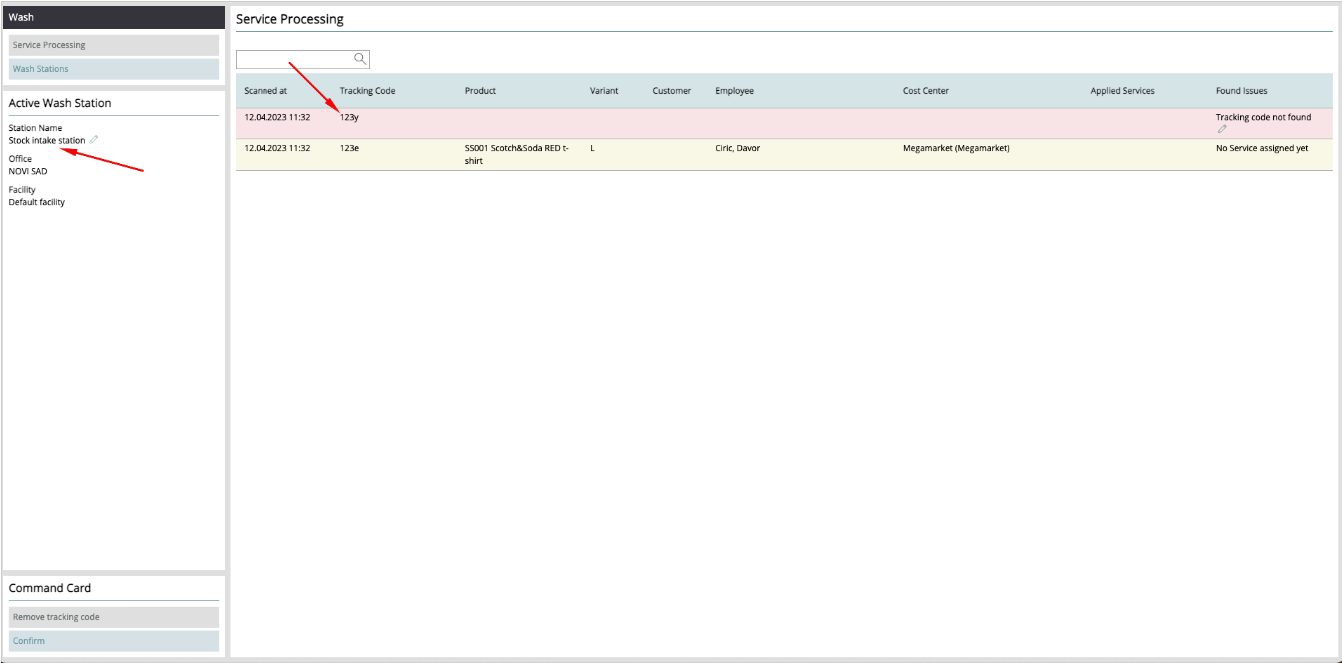Click the Found Issues column header
This screenshot has width=1342, height=663.
coord(1241,91)
